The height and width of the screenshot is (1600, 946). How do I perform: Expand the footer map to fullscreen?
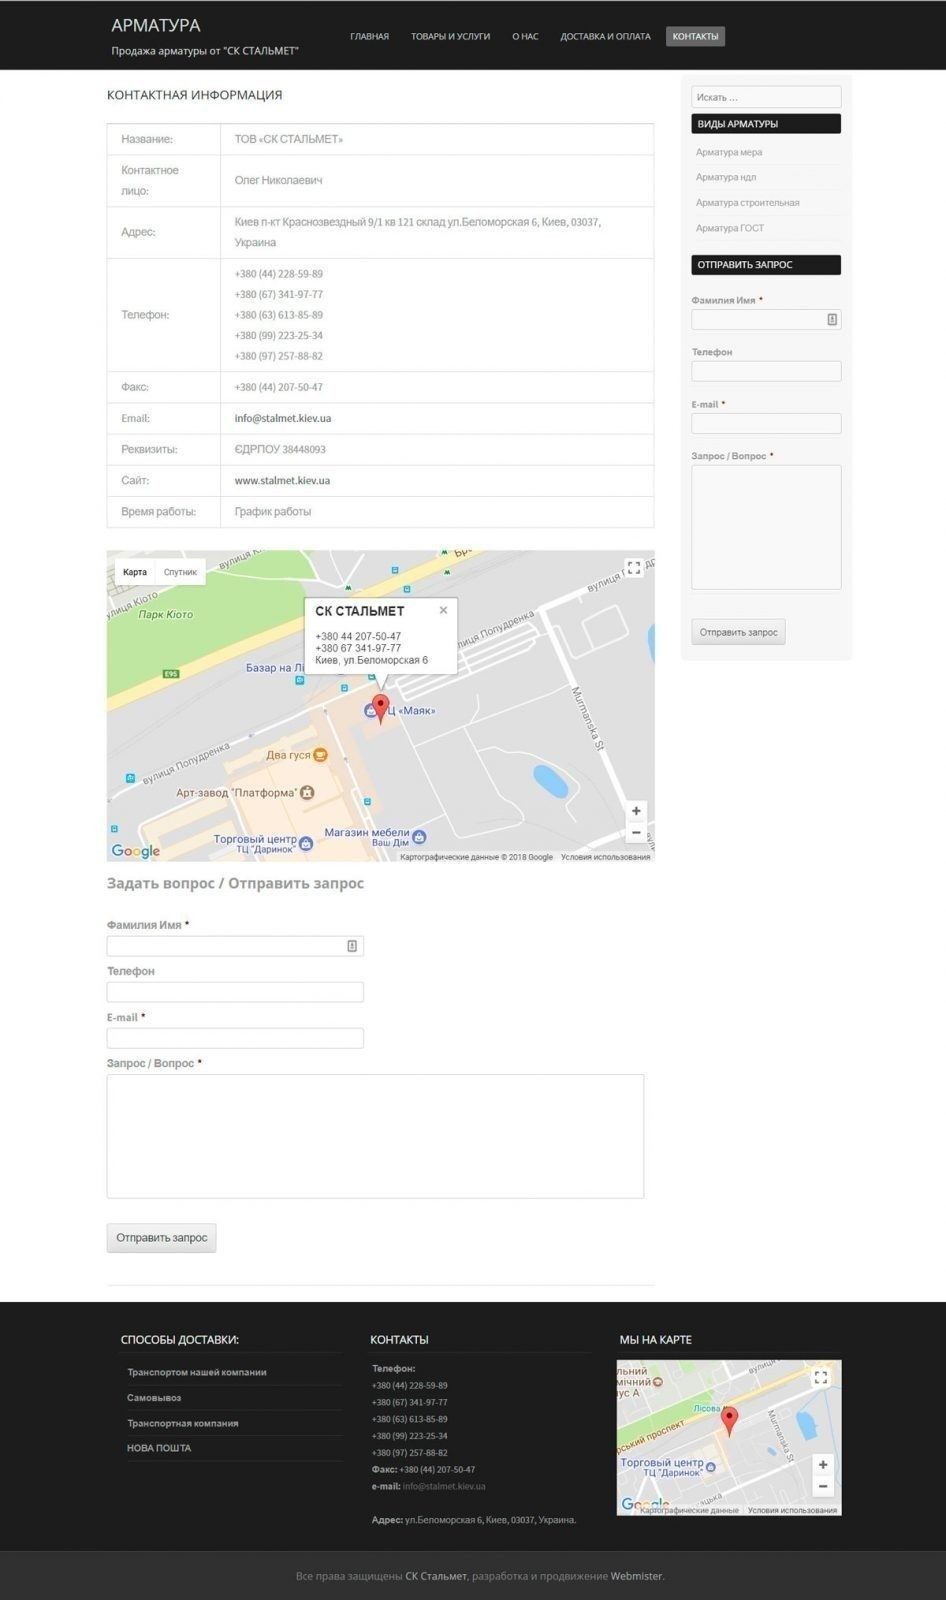pyautogui.click(x=821, y=1377)
